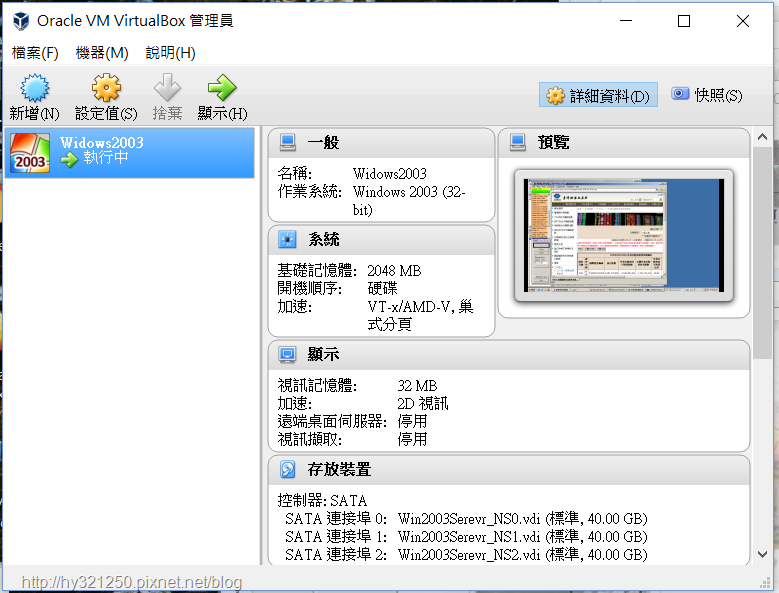Switch to 快照(S) snapshots view
779x593 pixels.
click(707, 95)
